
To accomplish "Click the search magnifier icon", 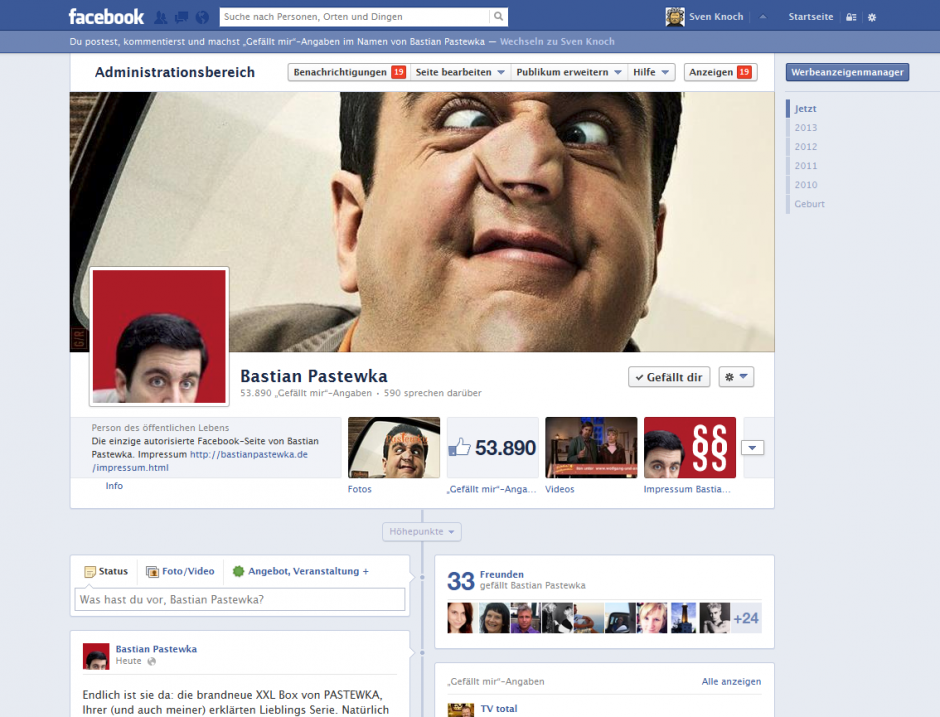I will tap(498, 17).
